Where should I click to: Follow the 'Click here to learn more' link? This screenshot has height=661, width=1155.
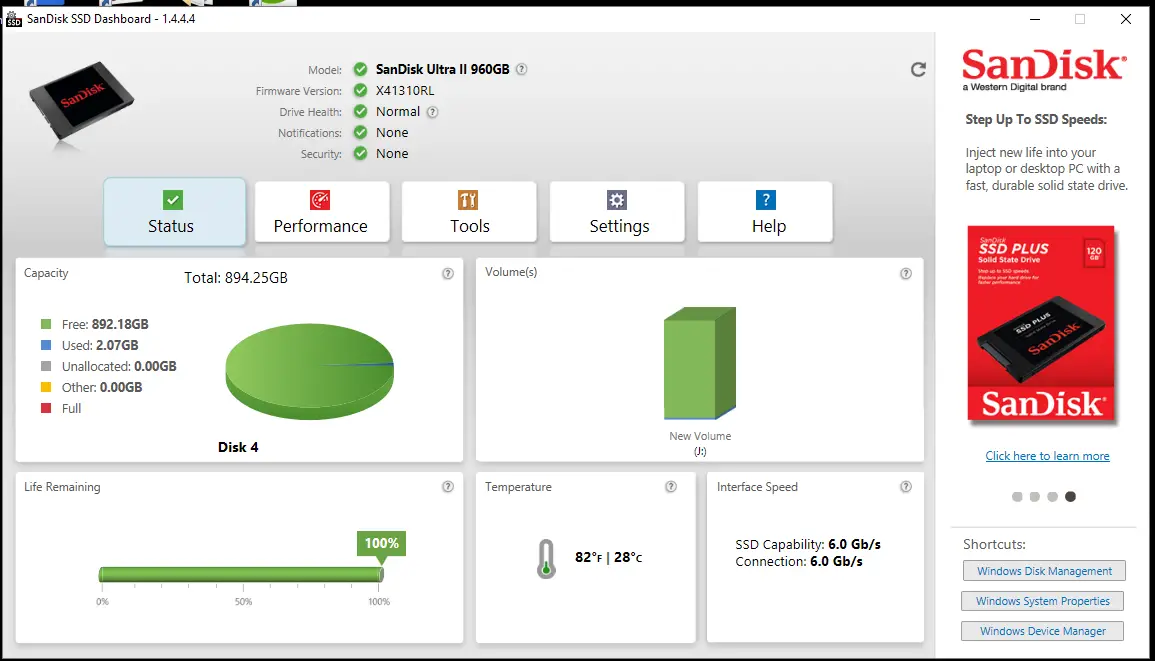tap(1047, 456)
